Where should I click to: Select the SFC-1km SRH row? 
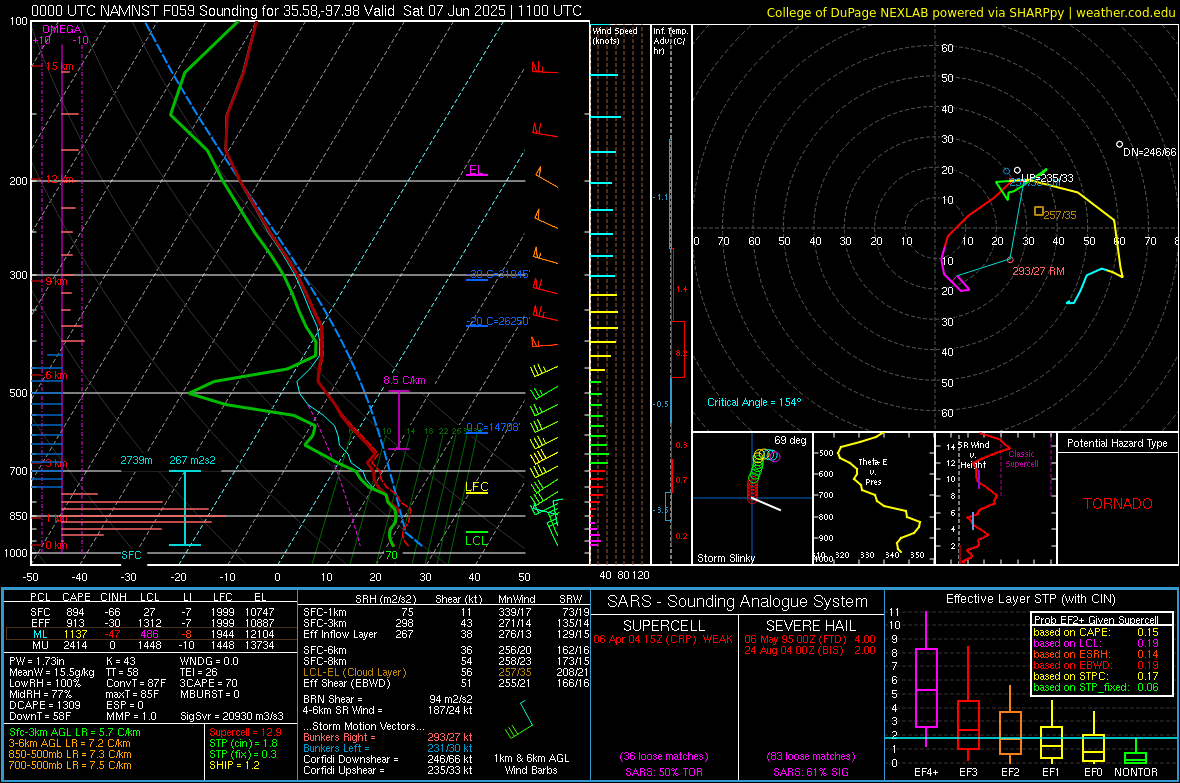446,612
